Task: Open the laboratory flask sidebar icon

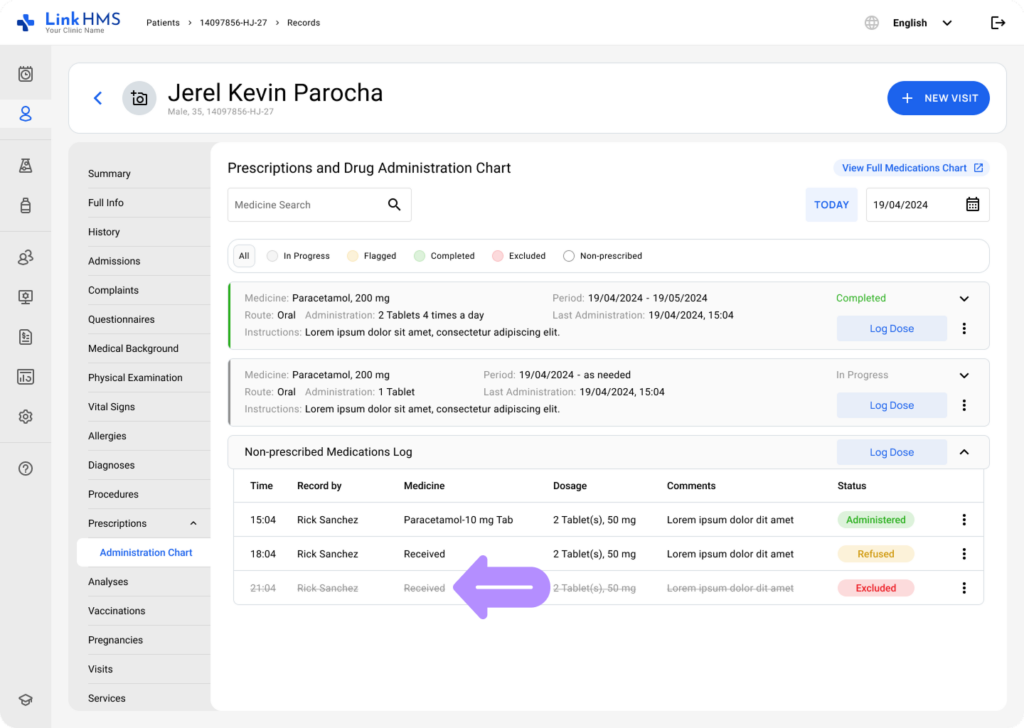Action: (x=26, y=165)
